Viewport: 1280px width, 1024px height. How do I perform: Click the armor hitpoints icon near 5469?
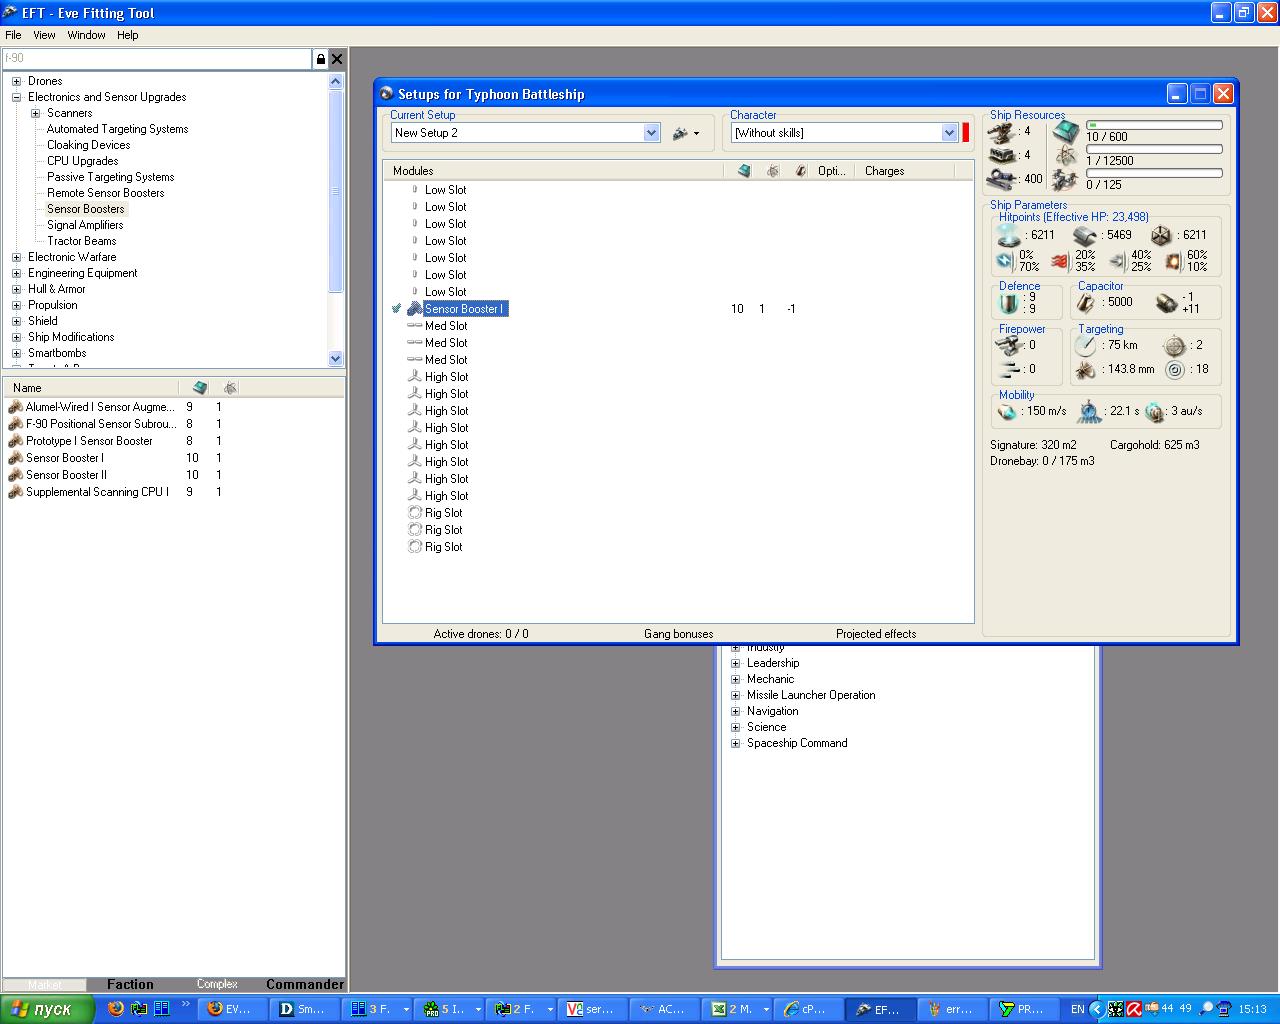pyautogui.click(x=1086, y=235)
